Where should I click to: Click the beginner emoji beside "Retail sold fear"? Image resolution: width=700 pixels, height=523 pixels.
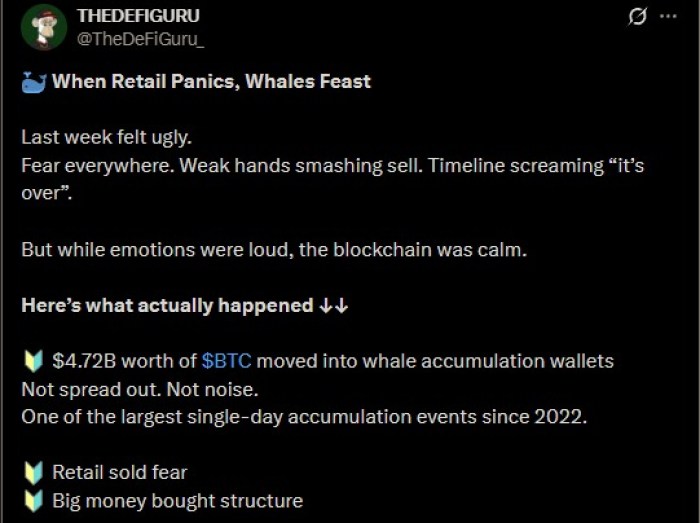tap(32, 472)
